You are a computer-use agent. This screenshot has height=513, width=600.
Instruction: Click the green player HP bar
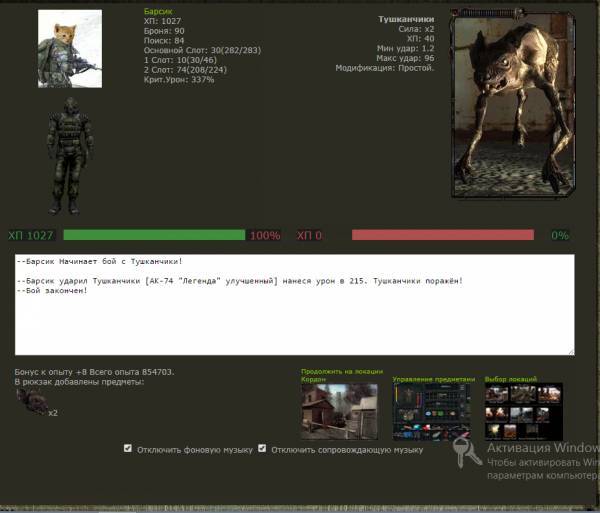point(154,235)
